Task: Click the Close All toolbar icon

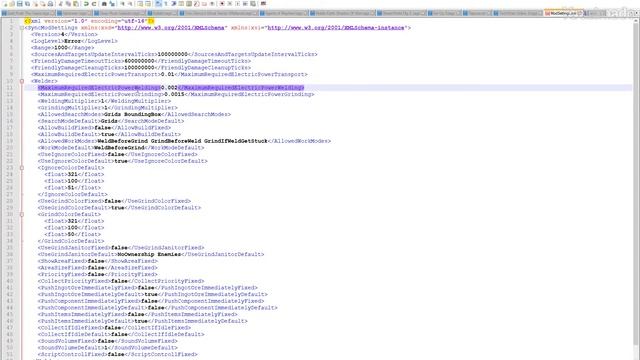Action: point(42,4)
